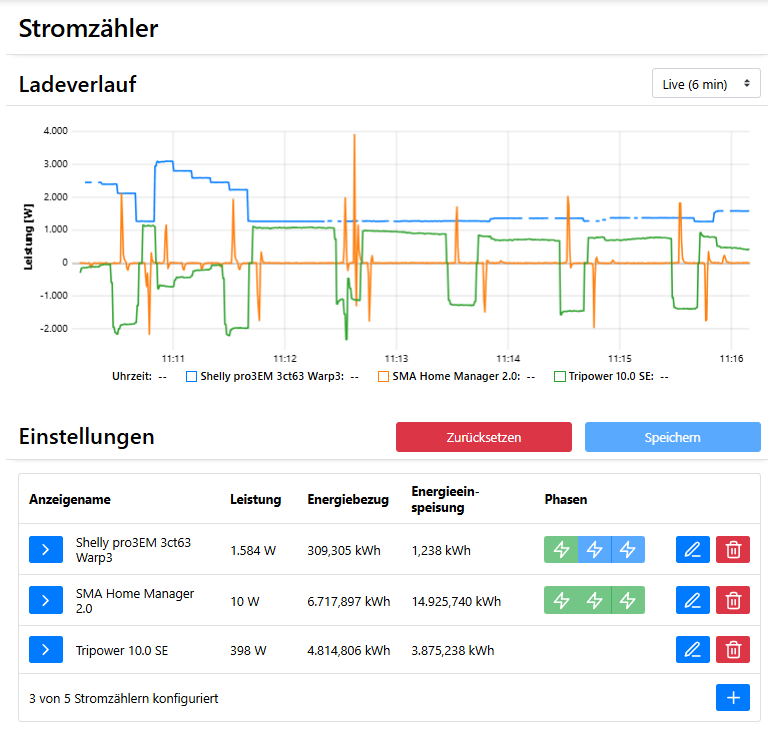Delete the Tripower 10.0 SE meter

[x=733, y=649]
